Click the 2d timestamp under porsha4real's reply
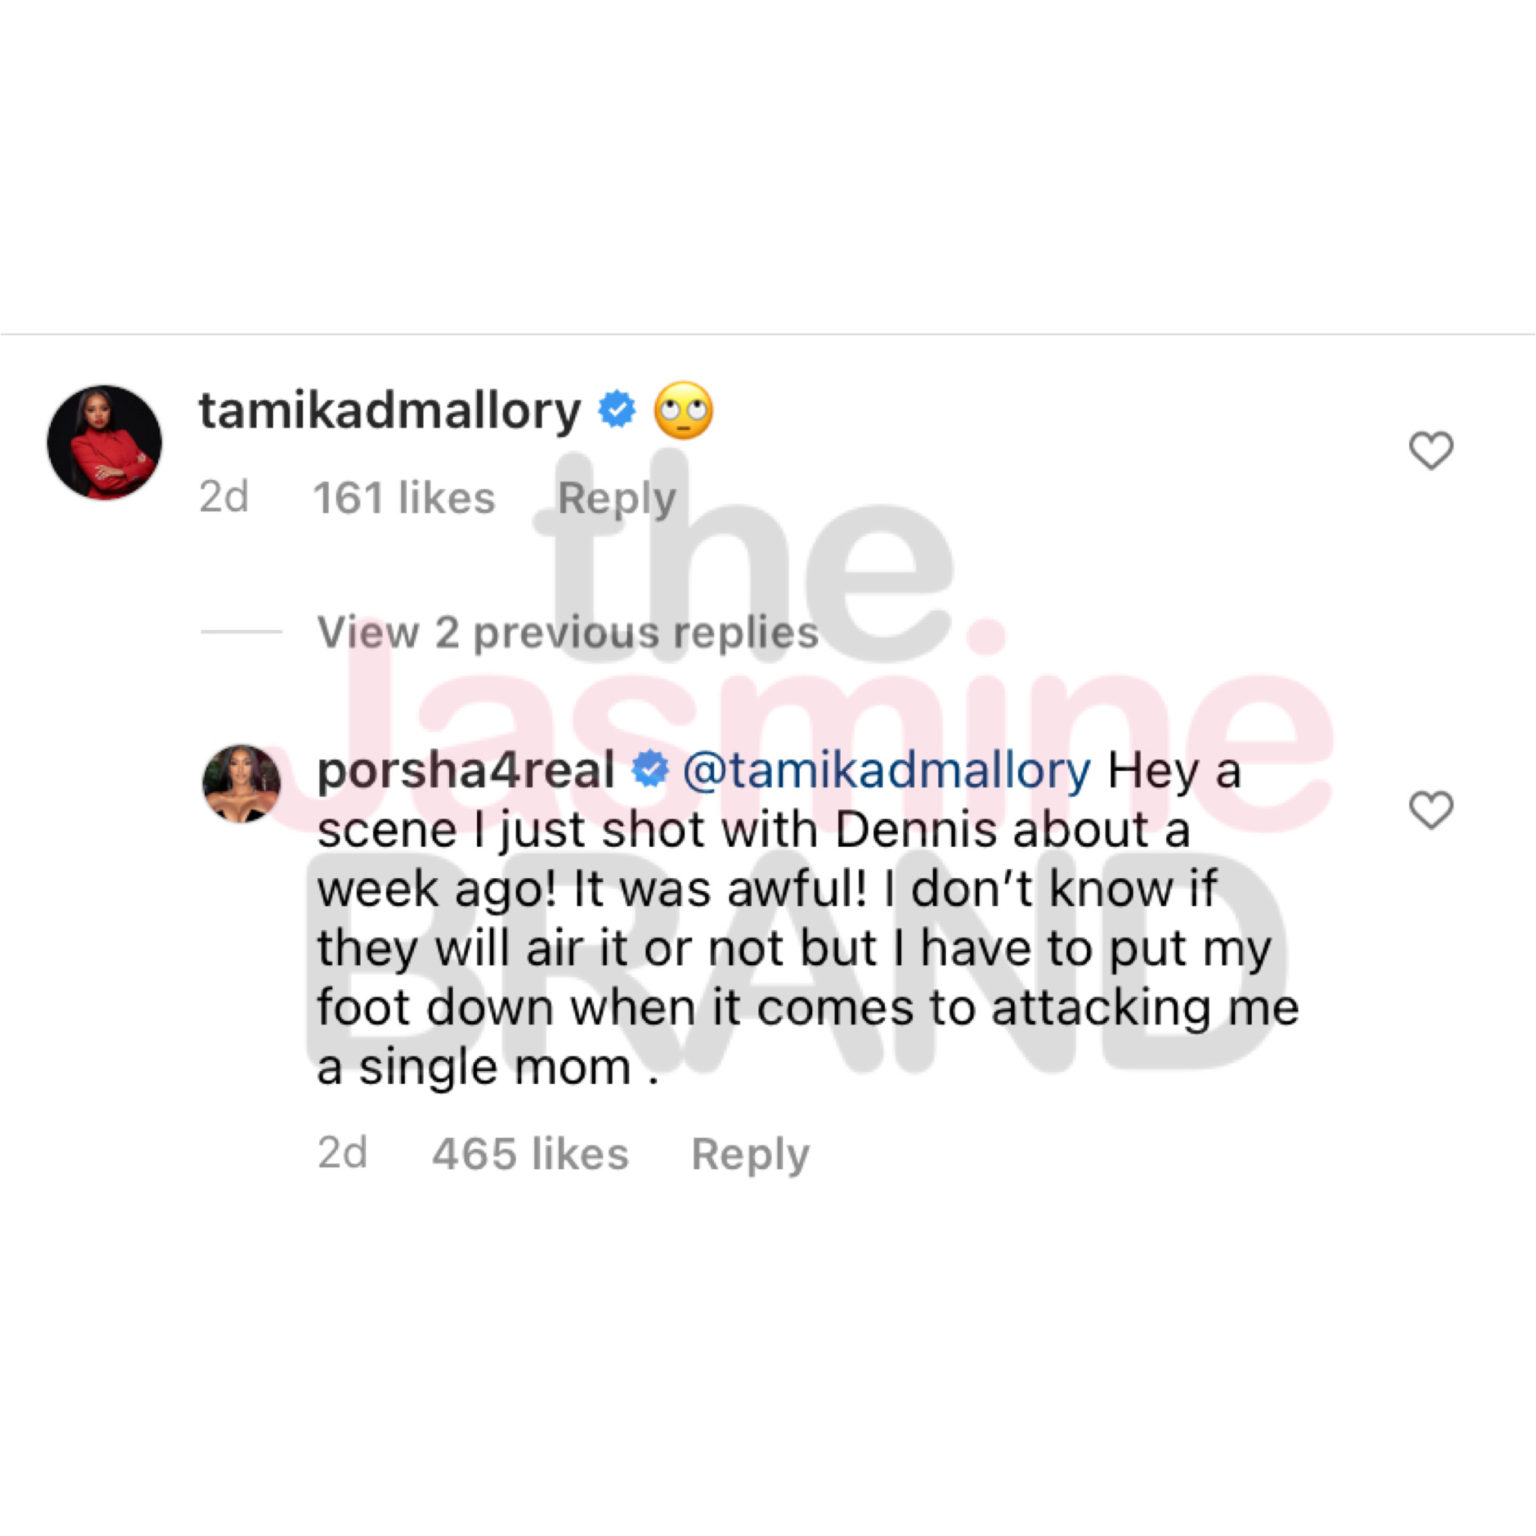The width and height of the screenshot is (1536, 1536). click(343, 1153)
